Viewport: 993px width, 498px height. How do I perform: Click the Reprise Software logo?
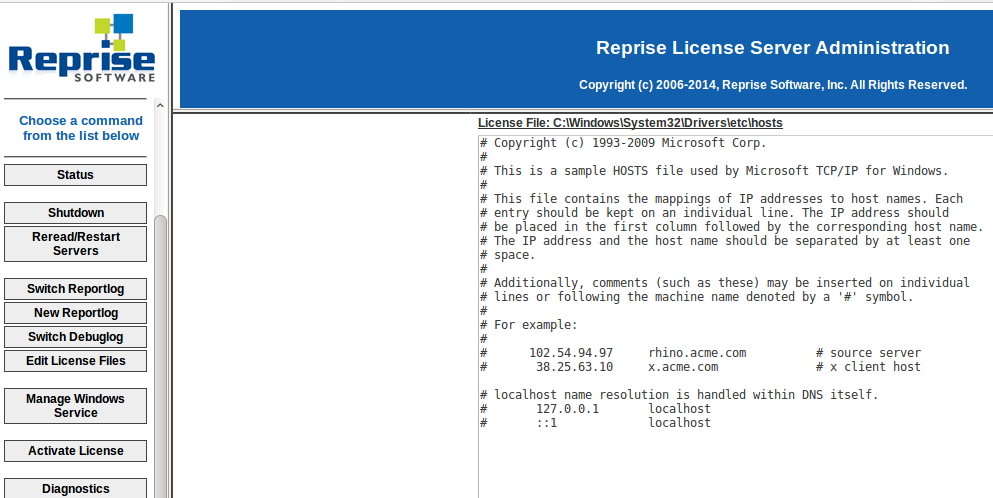82,48
